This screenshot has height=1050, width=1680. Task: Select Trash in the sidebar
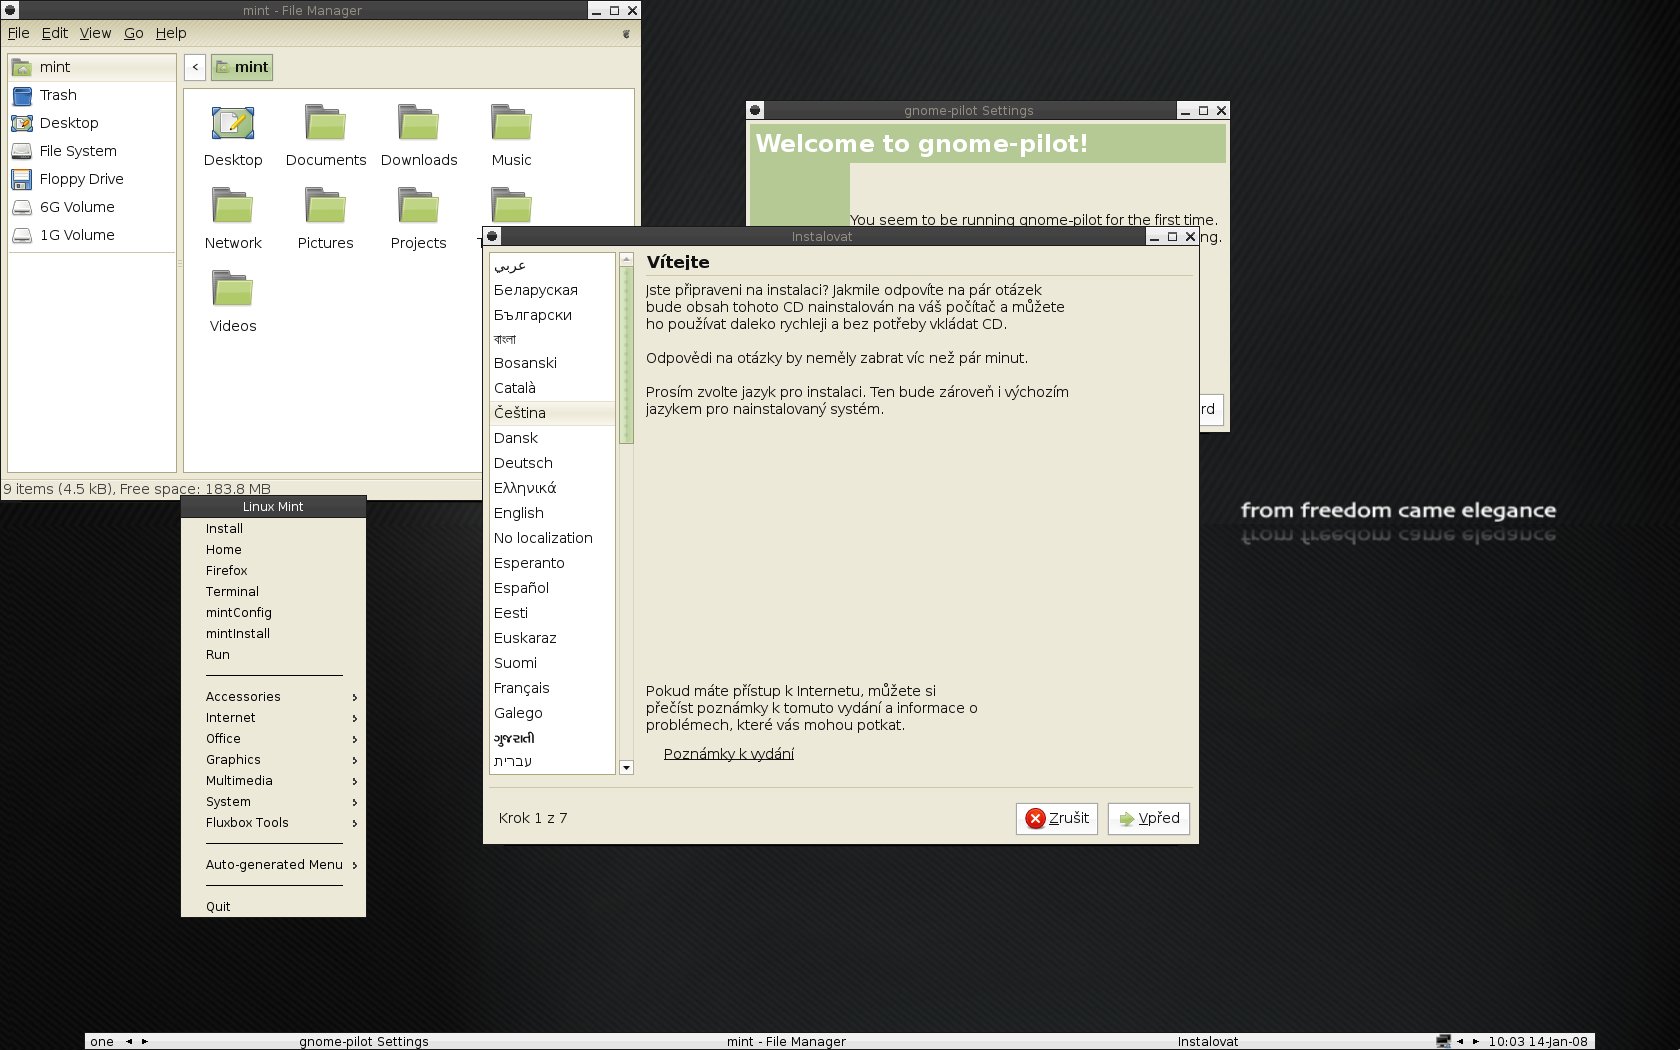pos(92,95)
